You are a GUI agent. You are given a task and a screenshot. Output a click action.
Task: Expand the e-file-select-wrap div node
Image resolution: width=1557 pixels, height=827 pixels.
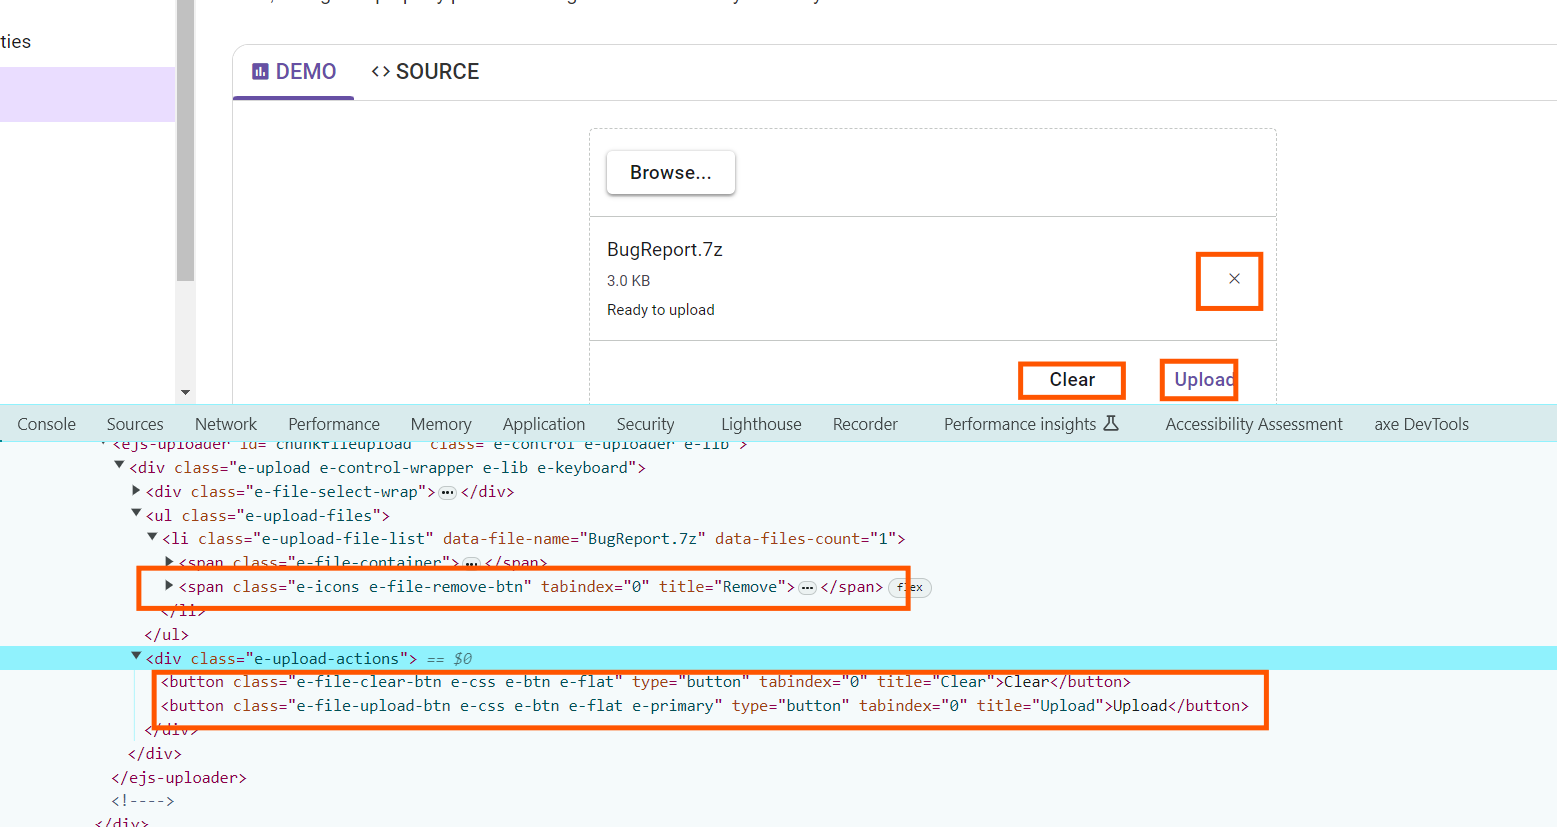136,491
